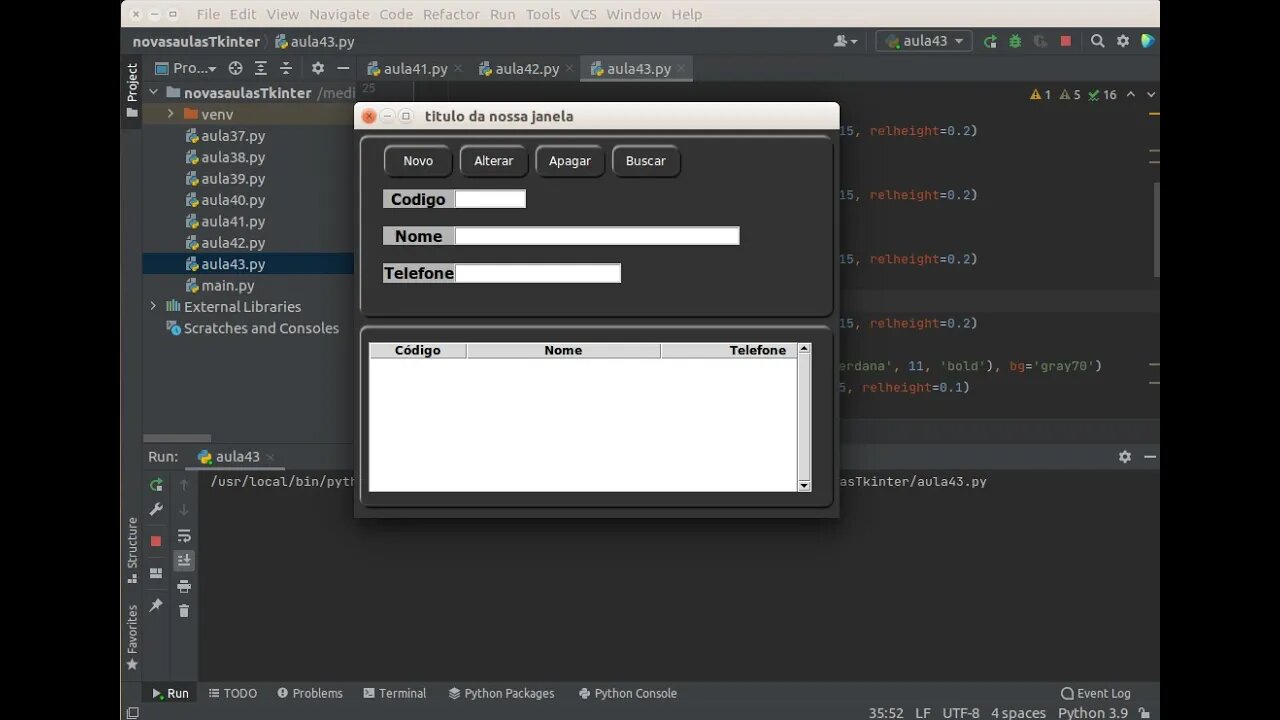The image size is (1280, 720).
Task: Open the Problems tool tab
Action: pyautogui.click(x=310, y=693)
